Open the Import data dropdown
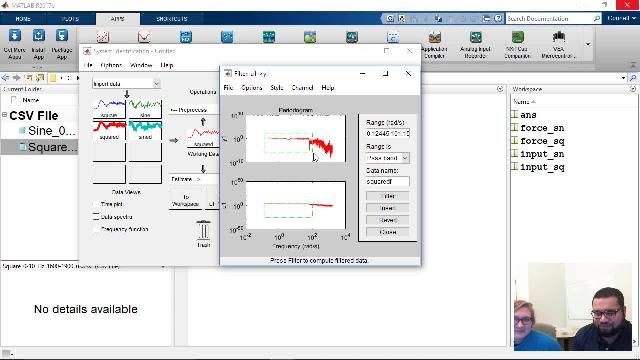The width and height of the screenshot is (640, 360). (x=126, y=84)
